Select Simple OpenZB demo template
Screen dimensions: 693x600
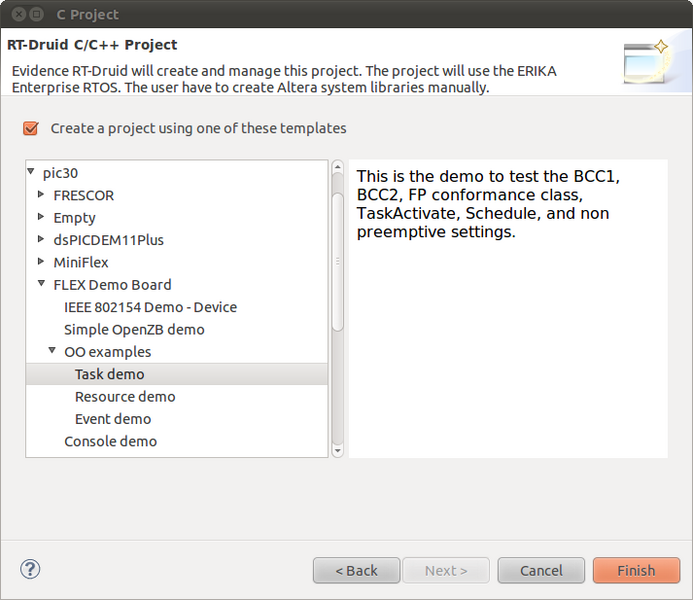(134, 330)
